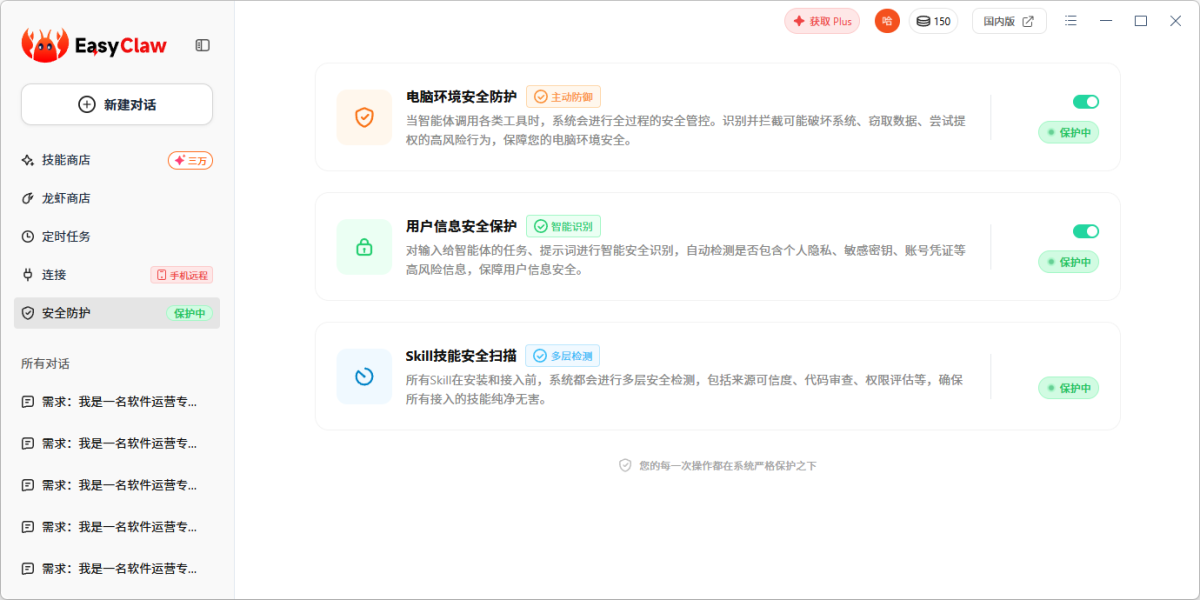Click the 获取 Plus upgrade button
The width and height of the screenshot is (1200, 600).
tap(822, 20)
